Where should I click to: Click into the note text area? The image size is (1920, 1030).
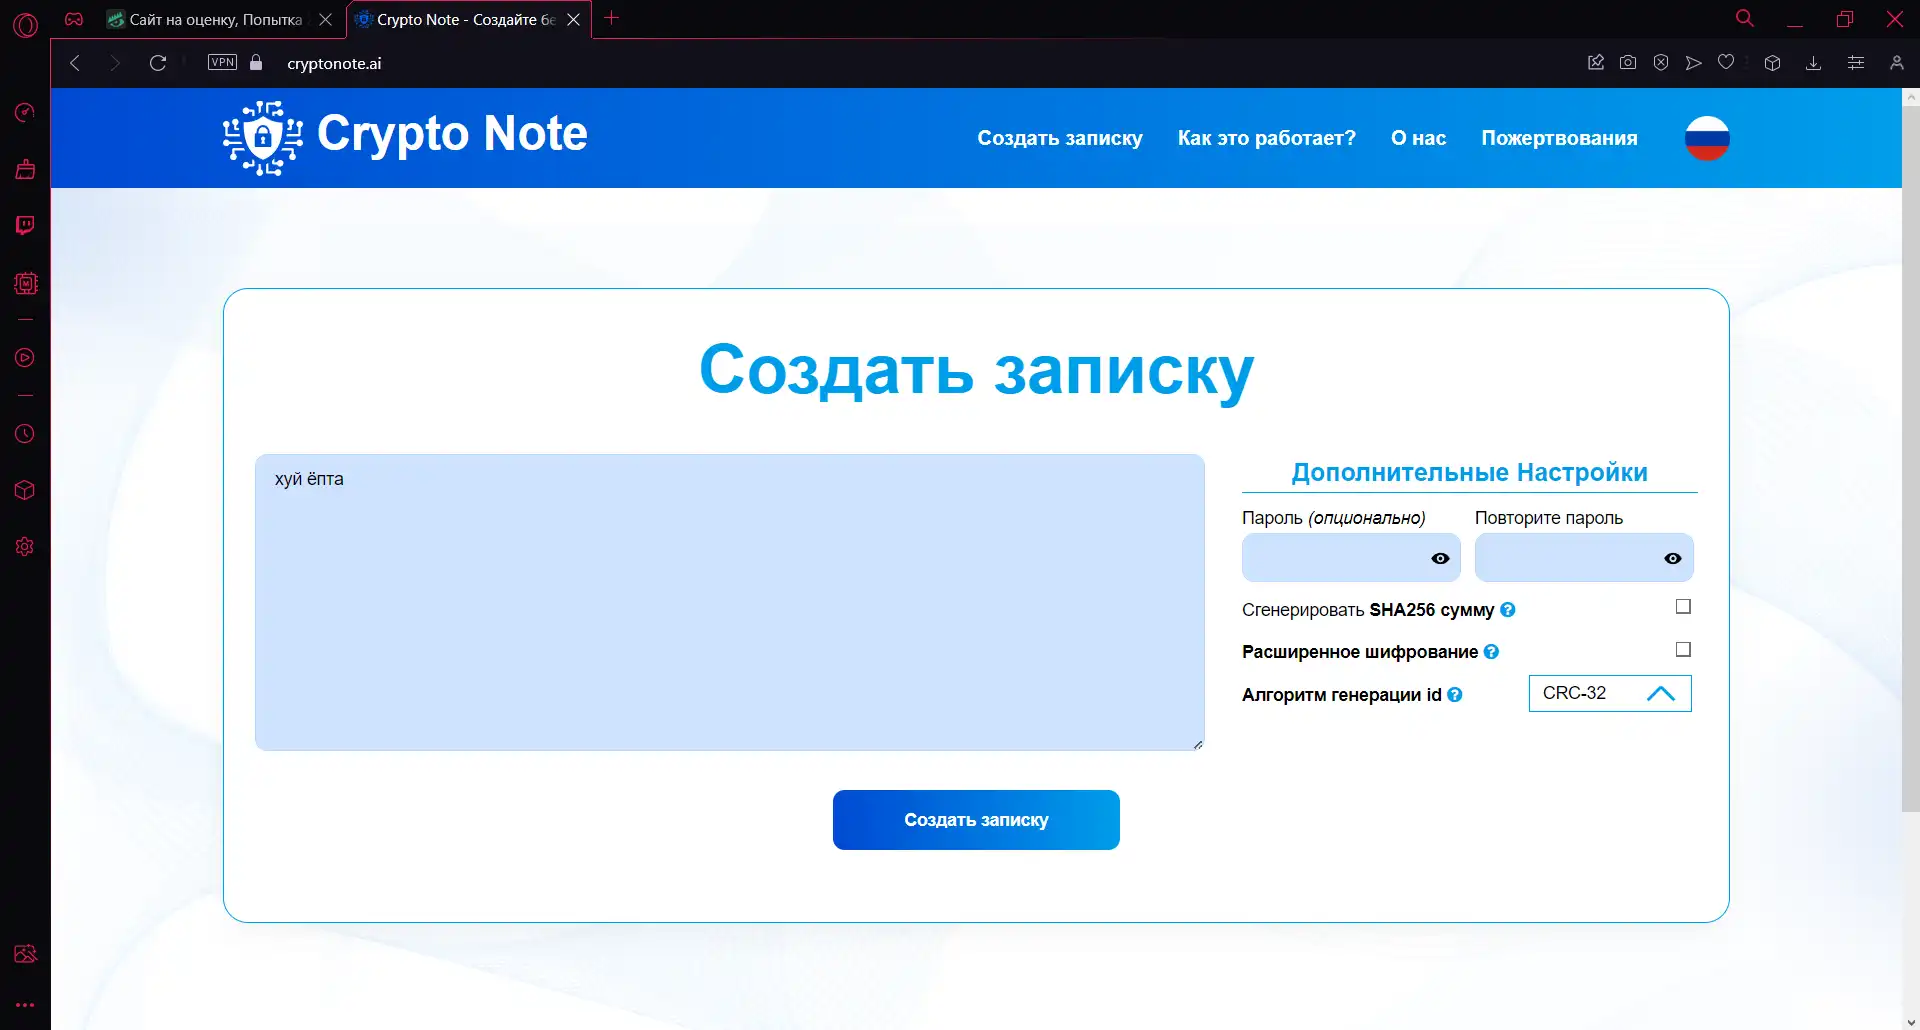click(730, 602)
